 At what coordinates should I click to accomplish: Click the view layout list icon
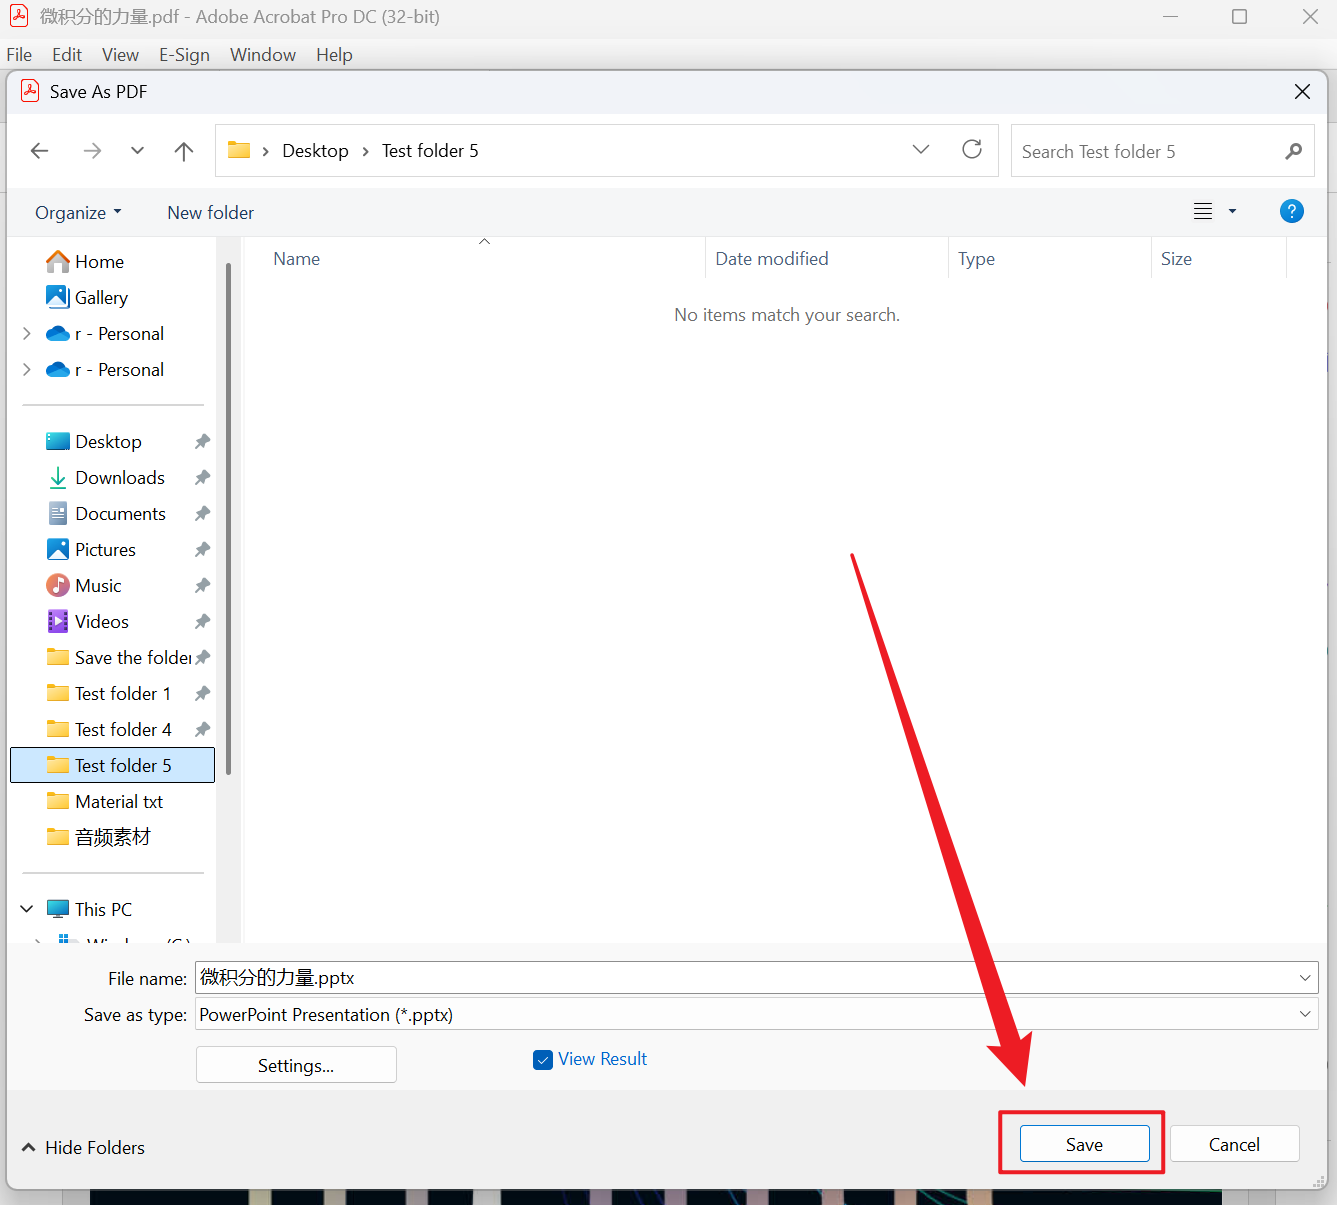point(1203,211)
